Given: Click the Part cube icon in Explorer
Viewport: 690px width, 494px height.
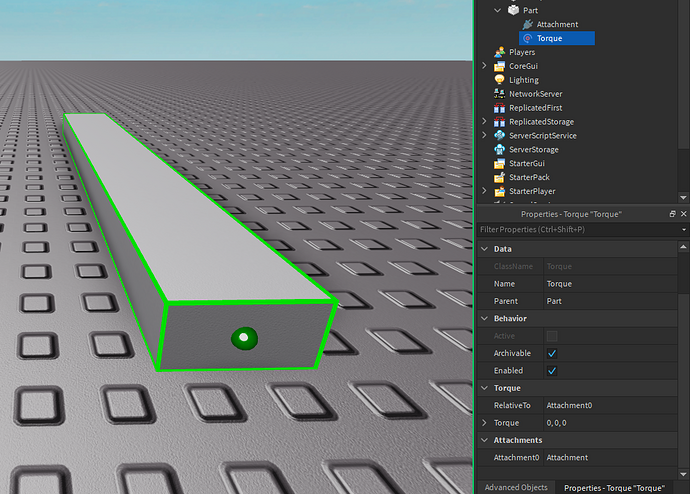Looking at the screenshot, I should click(513, 10).
